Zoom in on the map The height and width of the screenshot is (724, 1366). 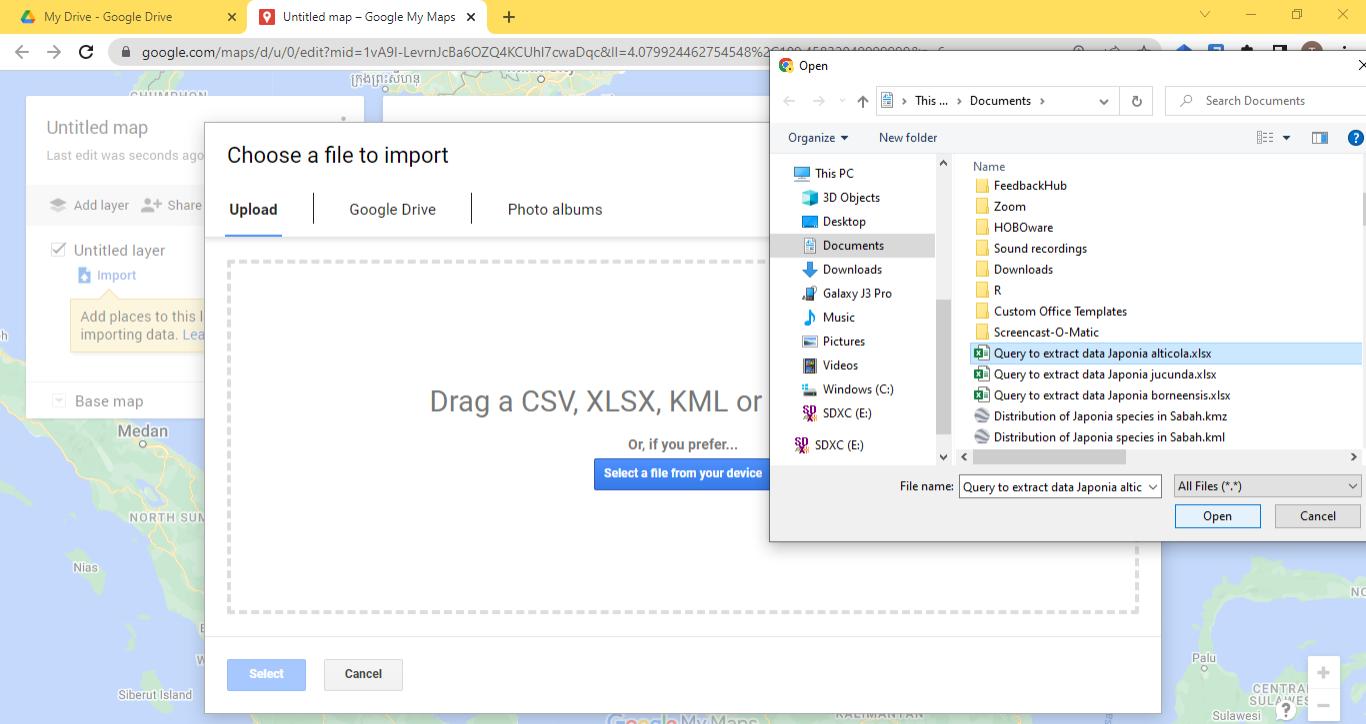[1323, 673]
